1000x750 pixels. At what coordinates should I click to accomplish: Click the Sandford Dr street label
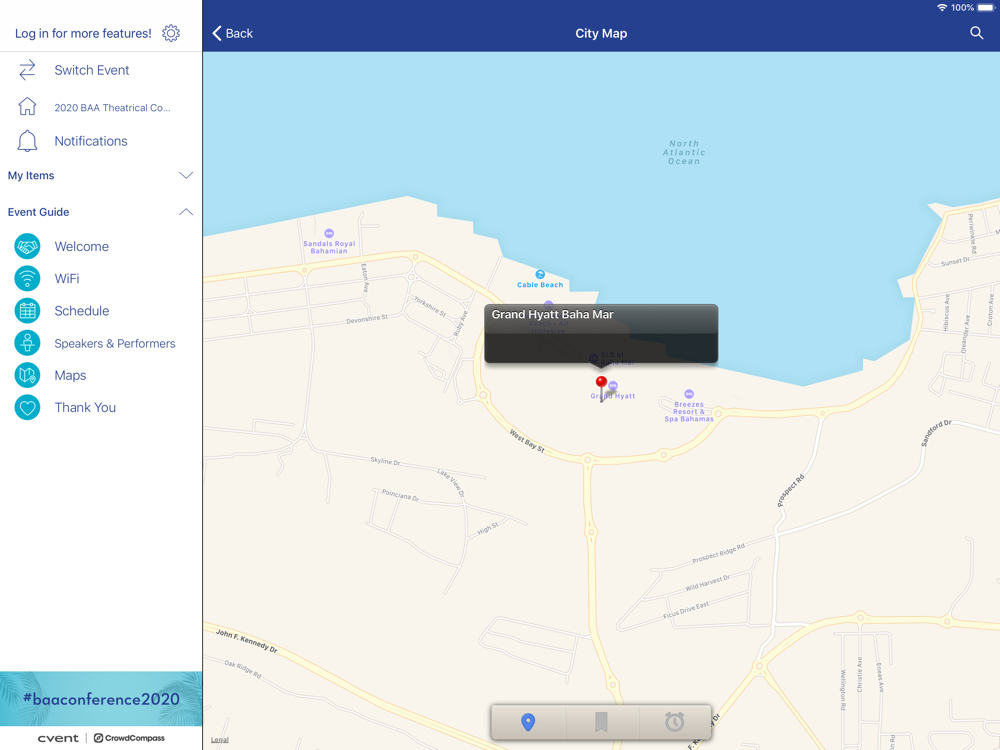(x=936, y=432)
